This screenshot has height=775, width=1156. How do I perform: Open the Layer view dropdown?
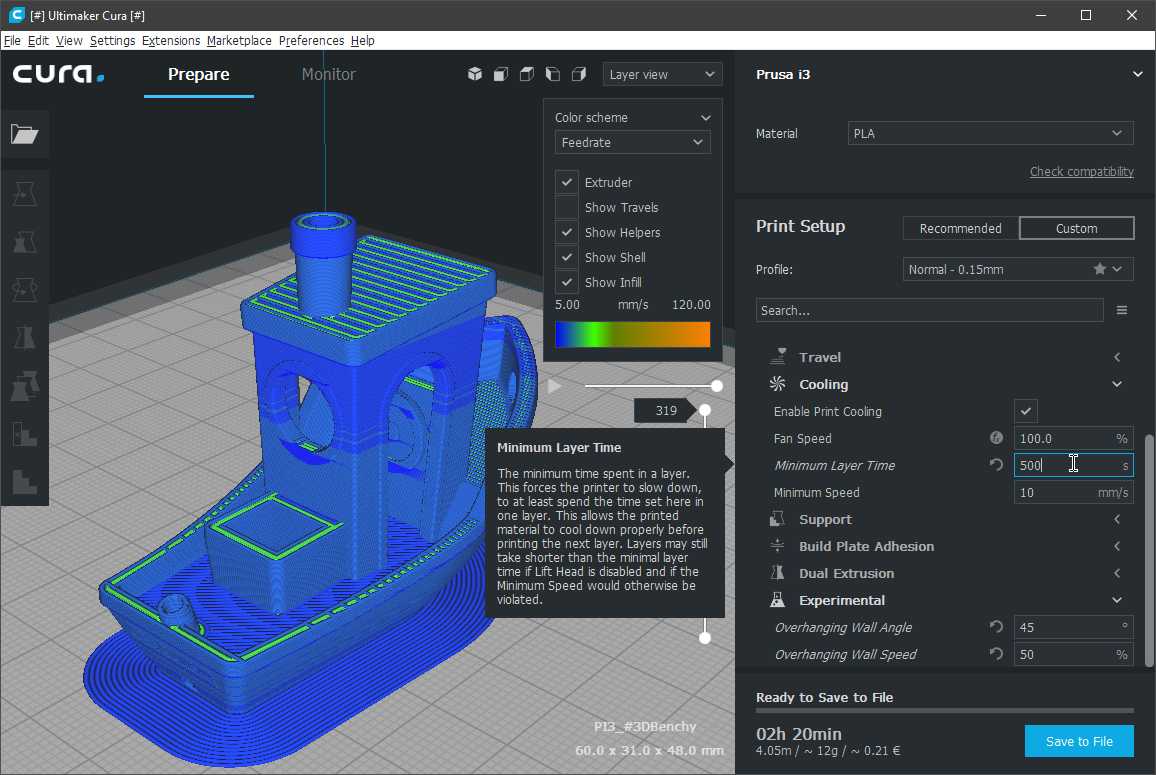[662, 73]
